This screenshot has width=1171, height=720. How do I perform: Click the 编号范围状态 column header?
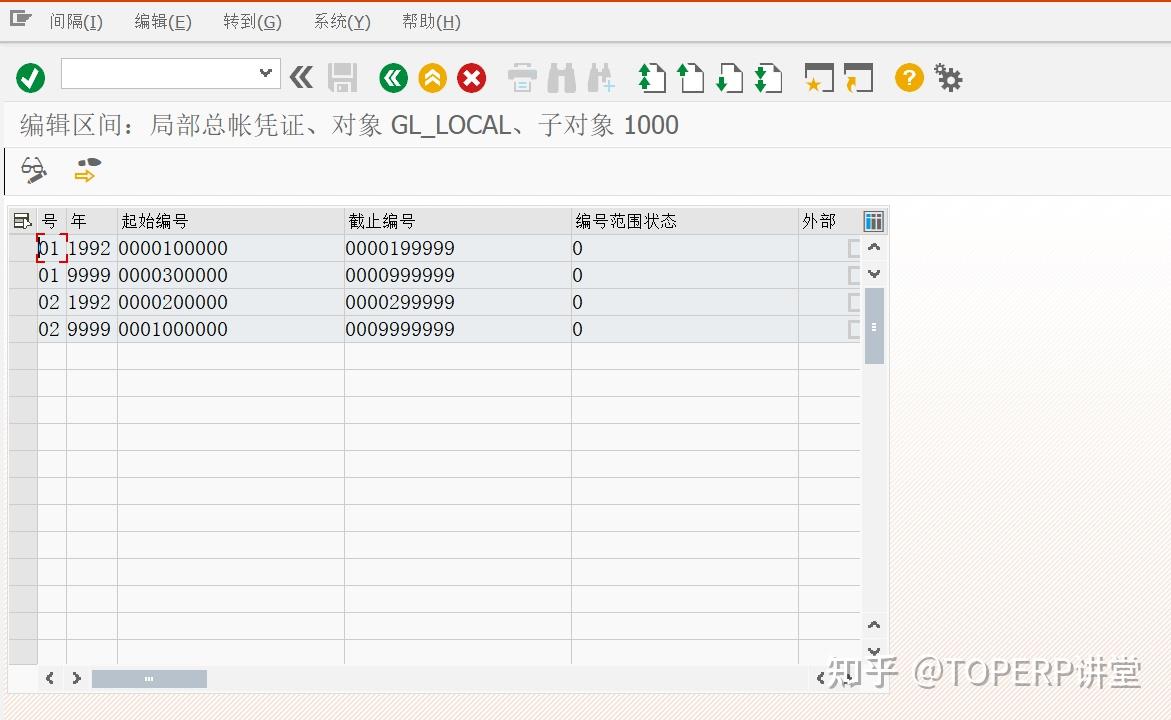pyautogui.click(x=685, y=221)
